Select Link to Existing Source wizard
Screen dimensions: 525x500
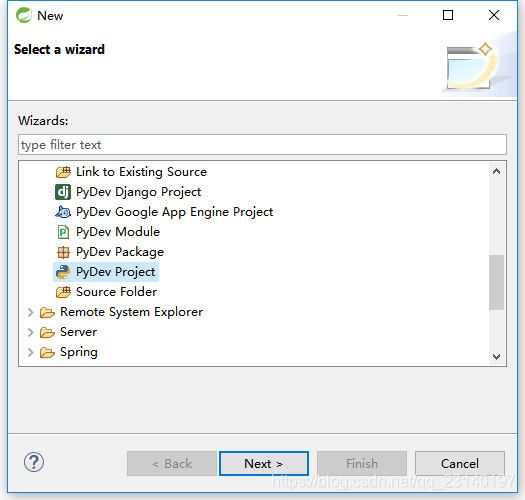pos(142,172)
